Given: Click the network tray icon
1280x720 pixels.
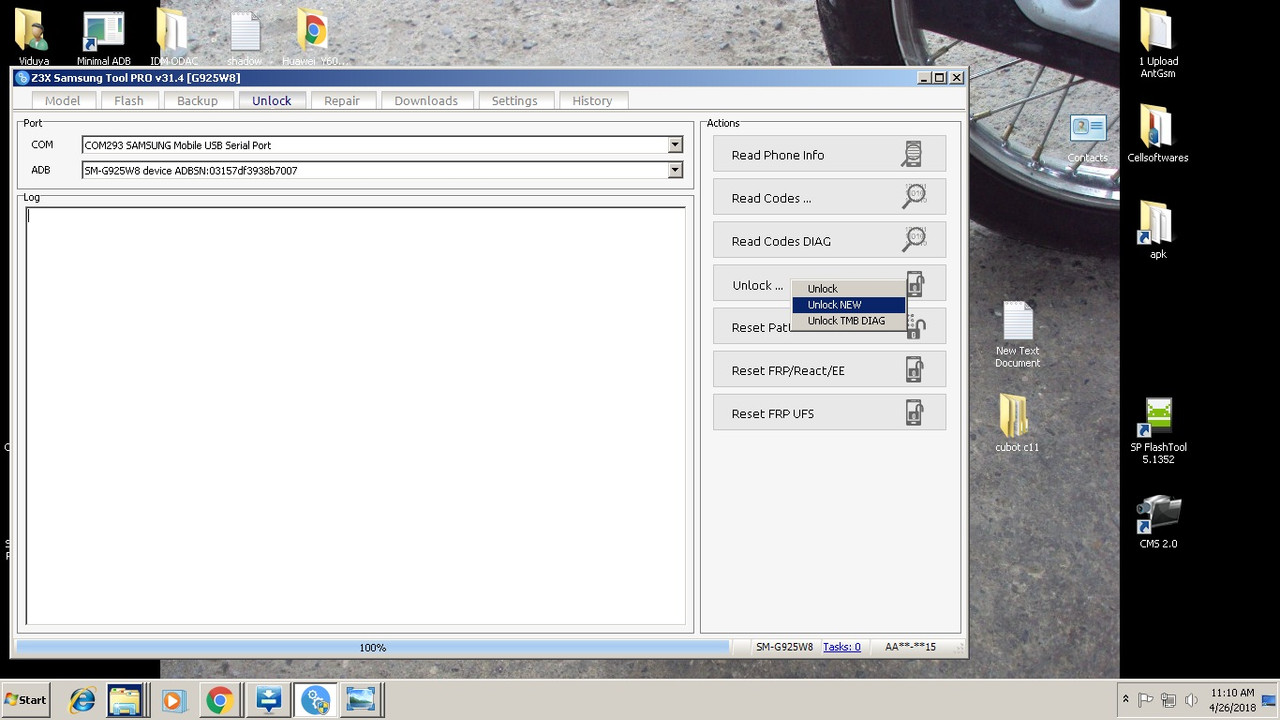Looking at the screenshot, I should pos(1168,700).
